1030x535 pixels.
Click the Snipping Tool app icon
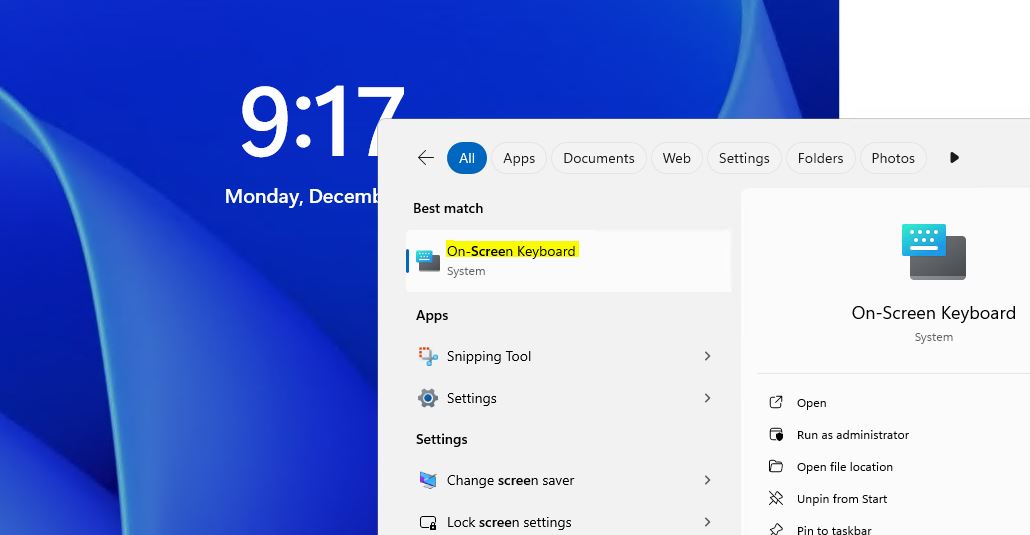(428, 356)
